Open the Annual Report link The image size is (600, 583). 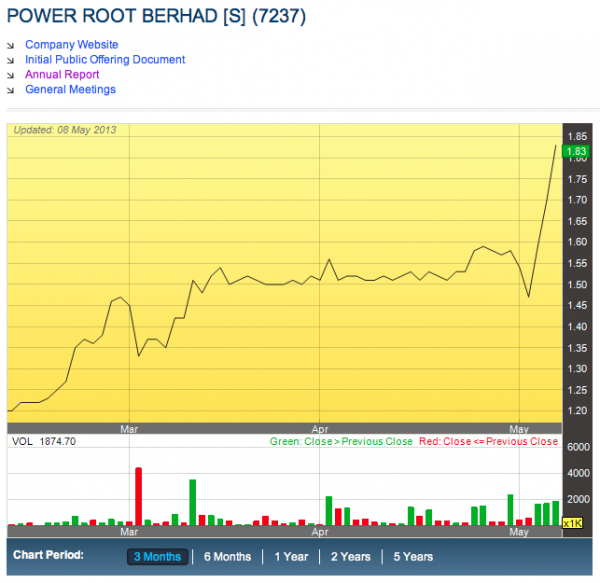62,75
